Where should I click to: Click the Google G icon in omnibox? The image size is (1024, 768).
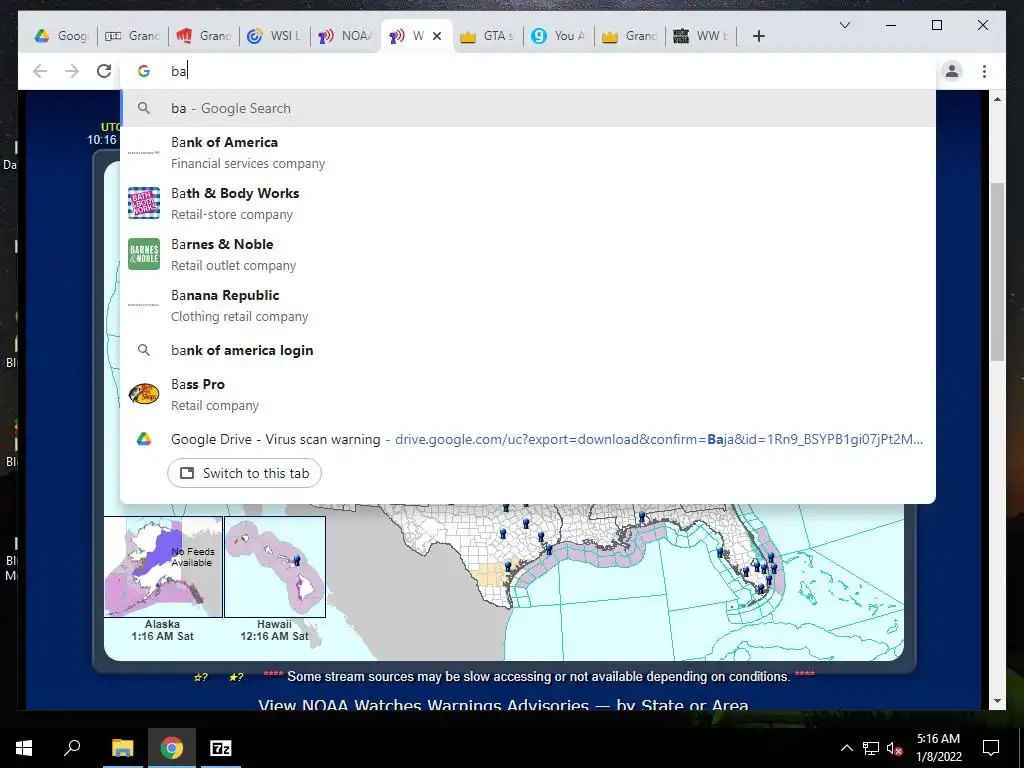144,71
